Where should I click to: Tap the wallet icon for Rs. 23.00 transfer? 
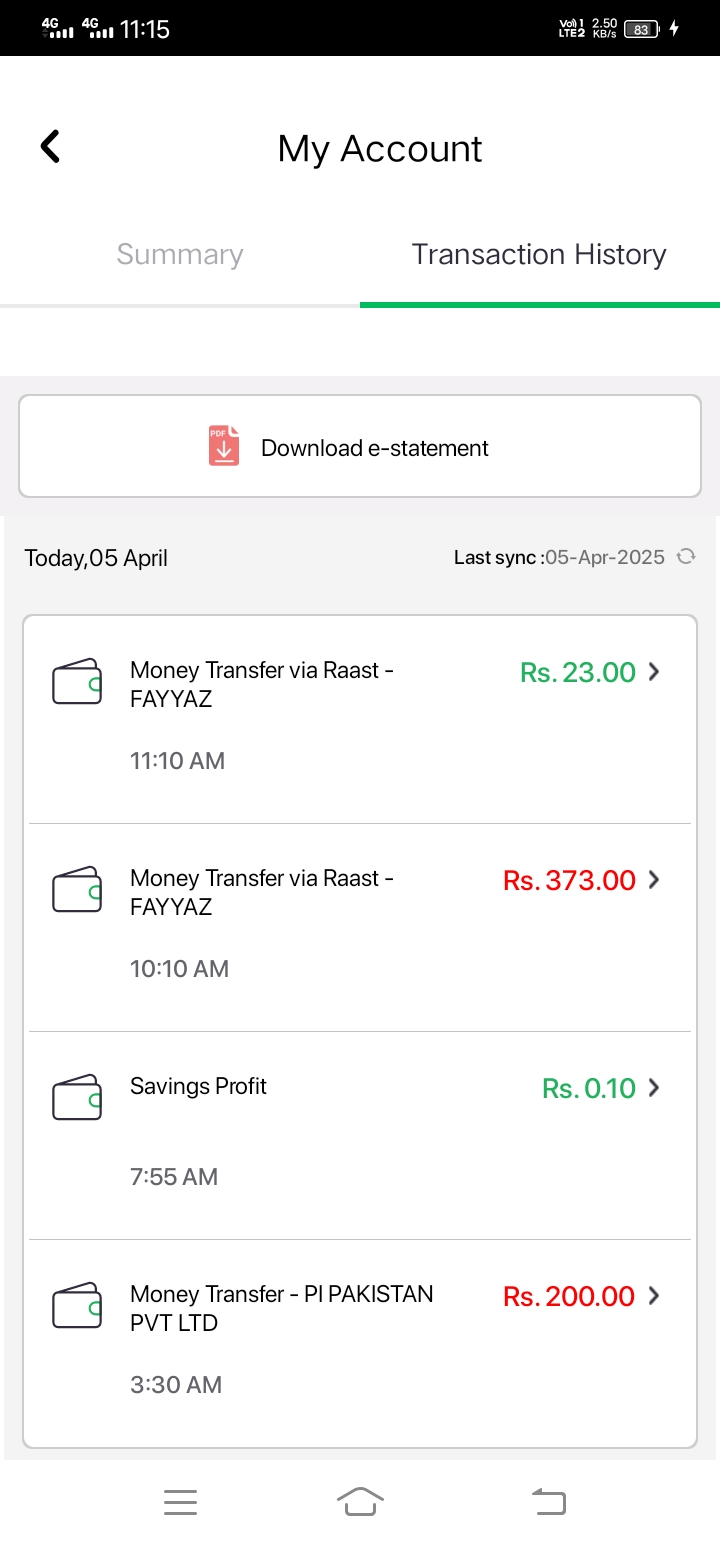pos(77,682)
